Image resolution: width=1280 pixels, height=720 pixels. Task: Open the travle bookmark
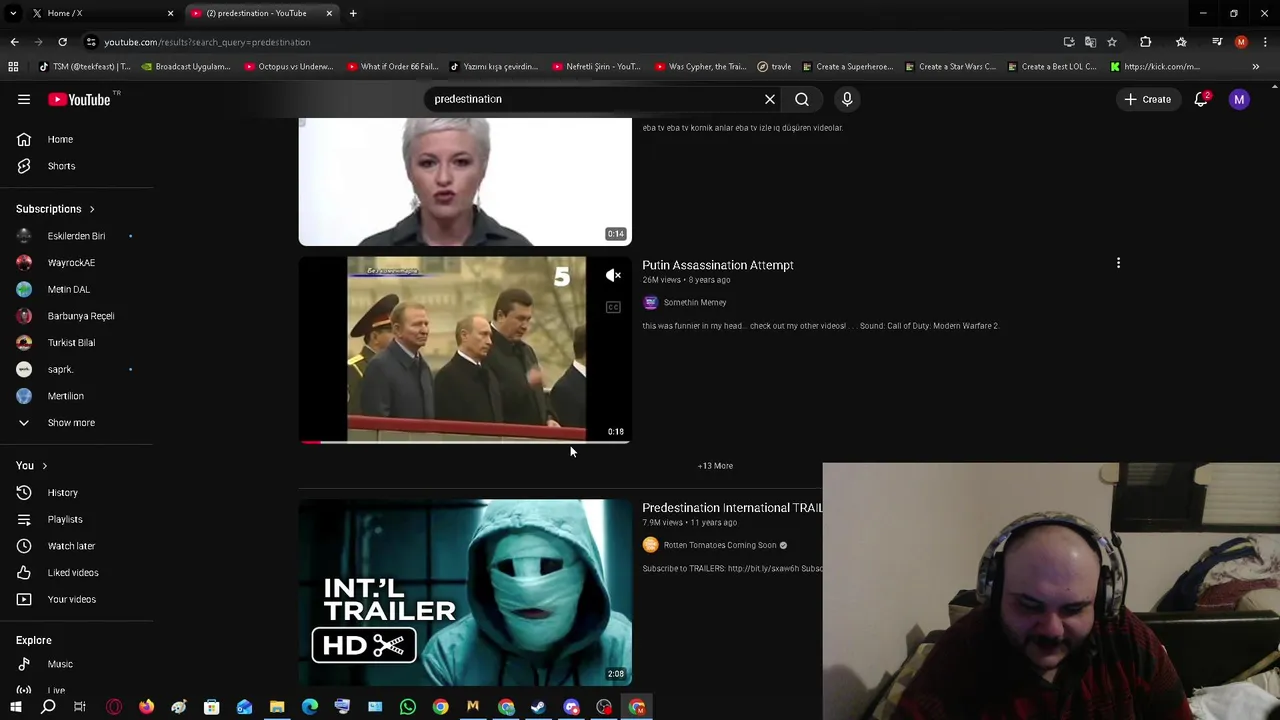coord(774,67)
